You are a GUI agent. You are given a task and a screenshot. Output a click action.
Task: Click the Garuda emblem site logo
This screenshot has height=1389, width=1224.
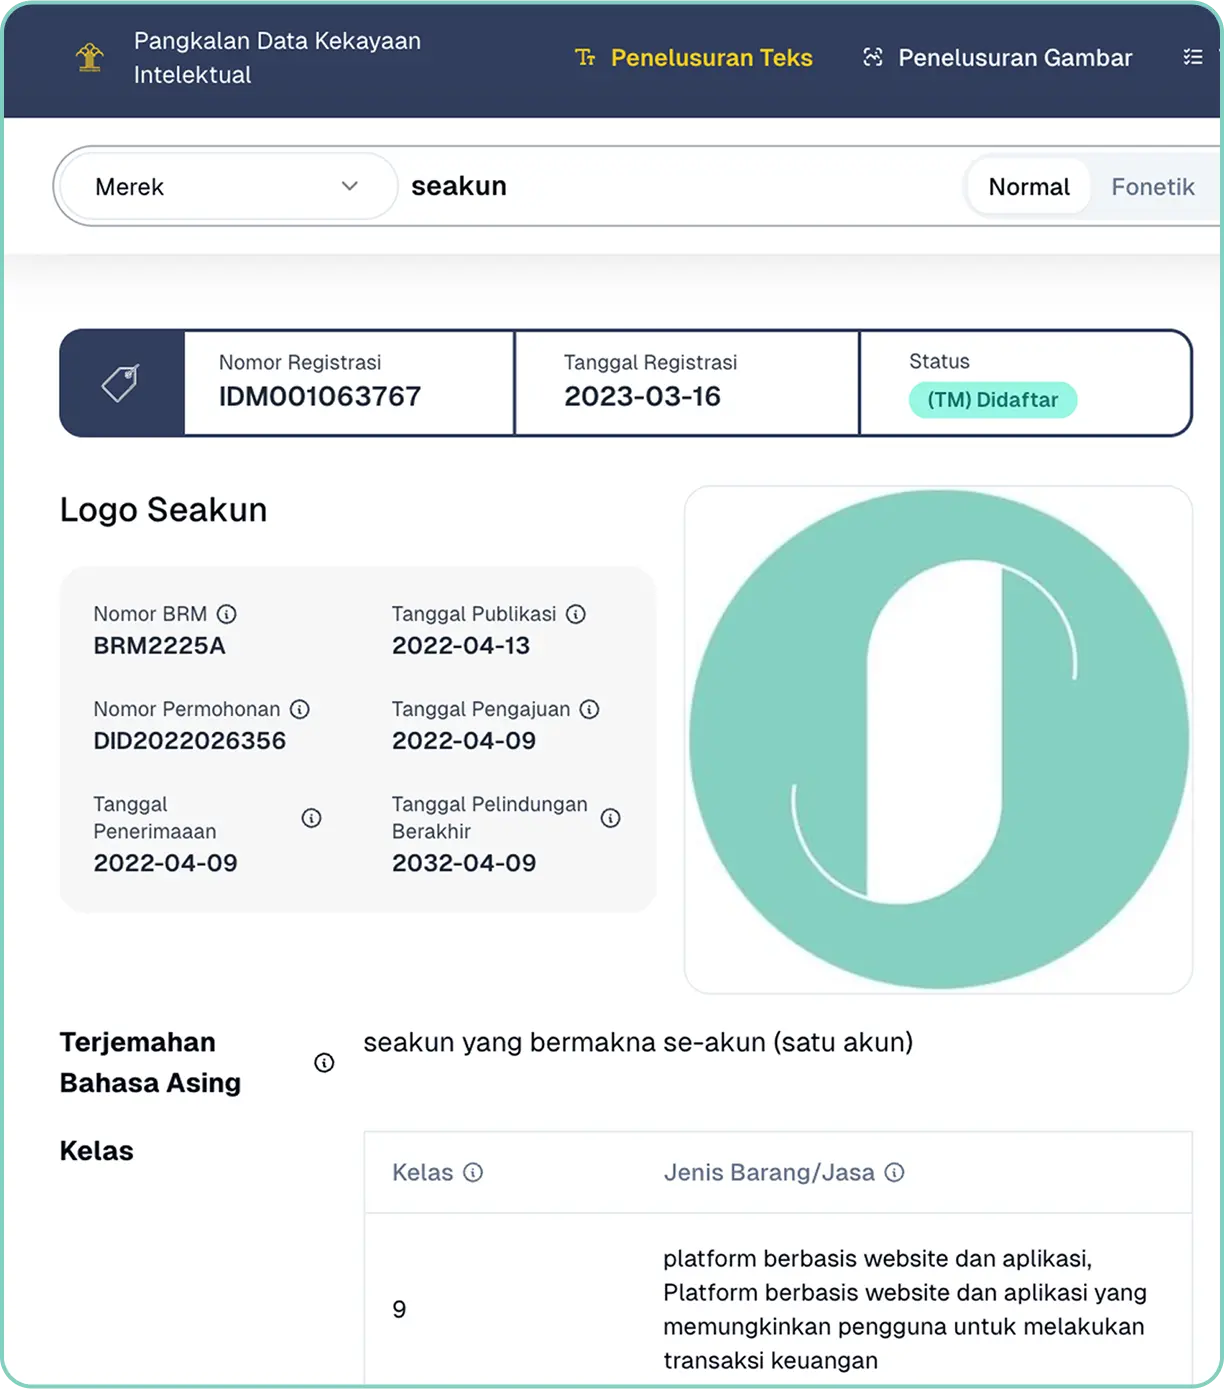pyautogui.click(x=90, y=57)
